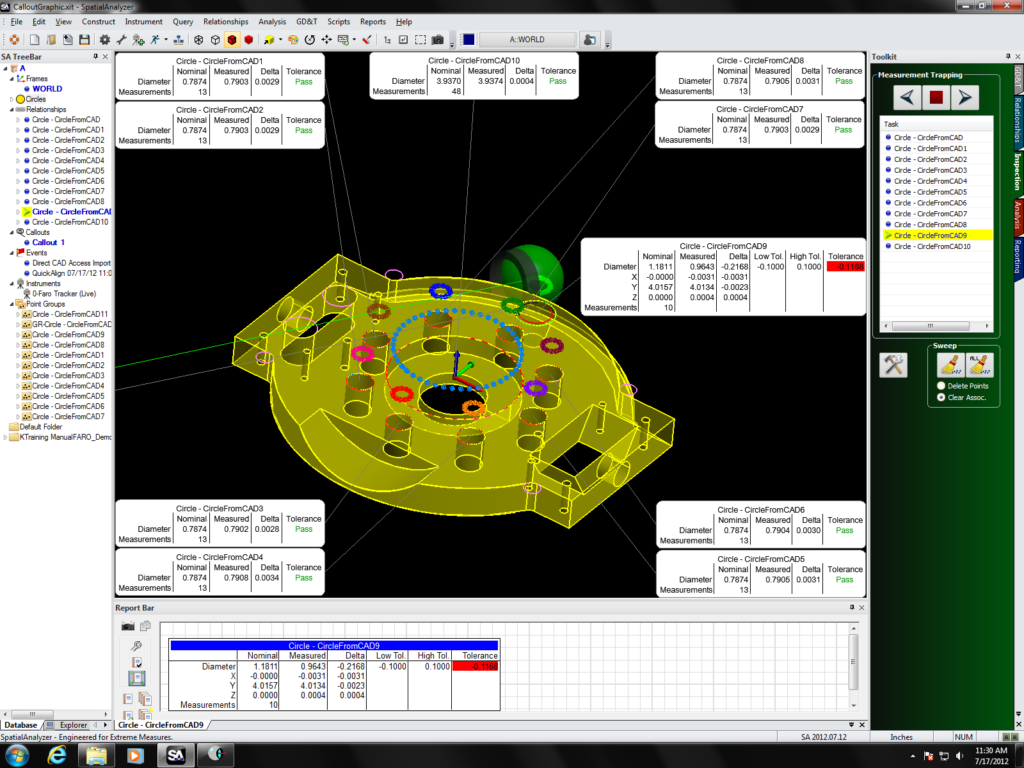This screenshot has height=768, width=1024.
Task: Click the forward arrow in Measurement Trapping
Action: pyautogui.click(x=963, y=97)
